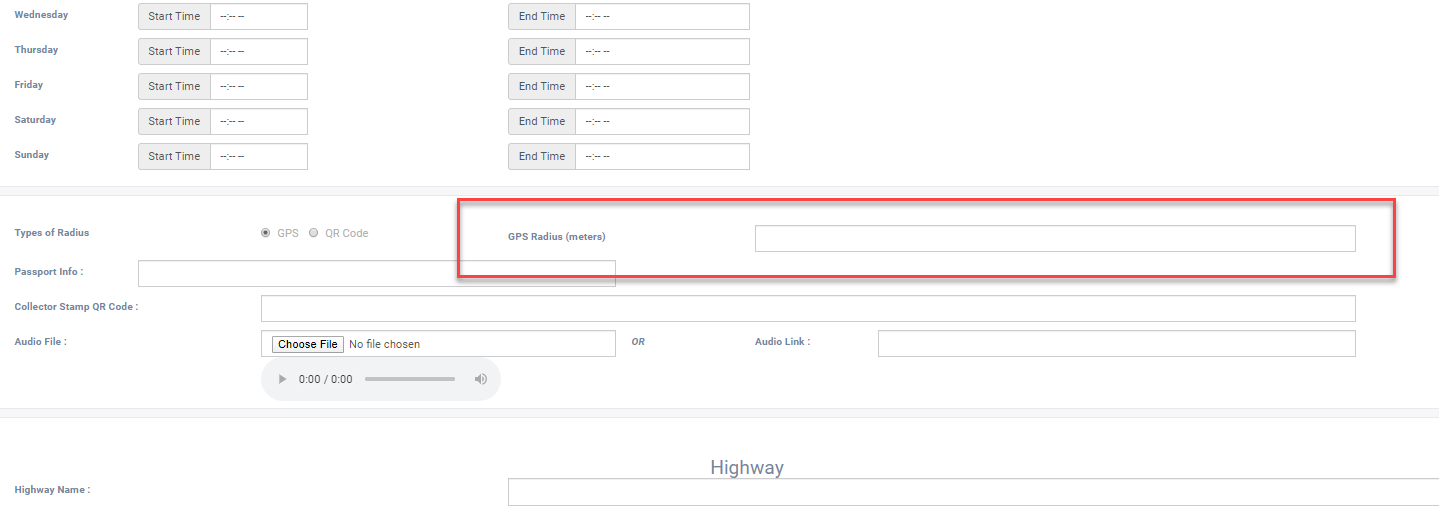Click the Passport Info text field

(x=376, y=274)
